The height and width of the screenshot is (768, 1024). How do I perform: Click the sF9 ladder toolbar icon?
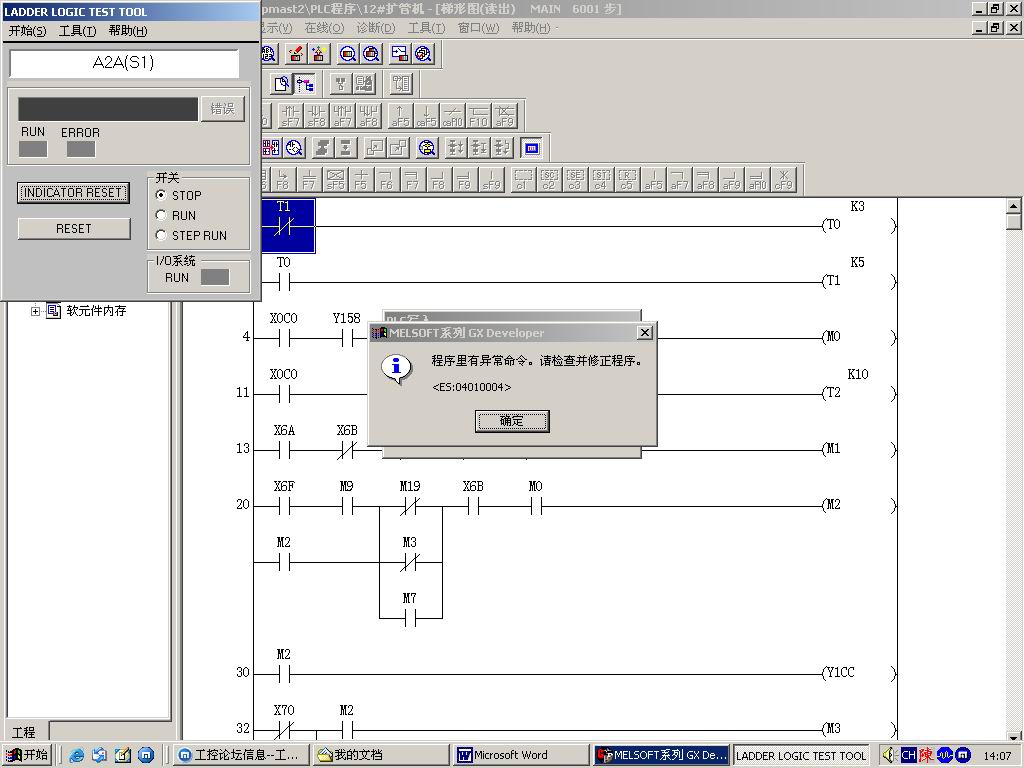[x=491, y=179]
